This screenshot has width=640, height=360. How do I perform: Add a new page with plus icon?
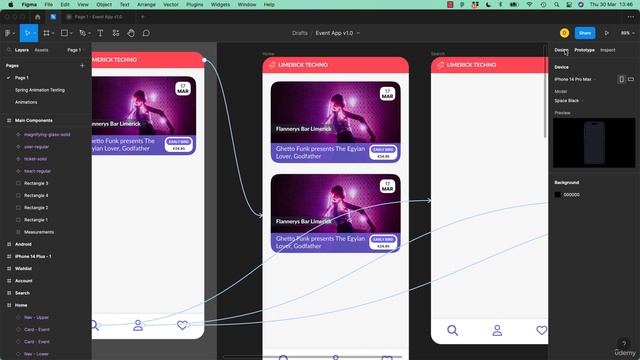point(82,65)
